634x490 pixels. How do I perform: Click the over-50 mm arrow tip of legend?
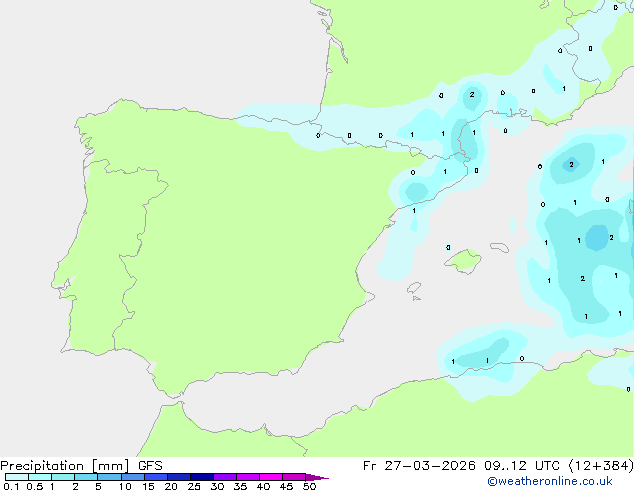pos(317,477)
